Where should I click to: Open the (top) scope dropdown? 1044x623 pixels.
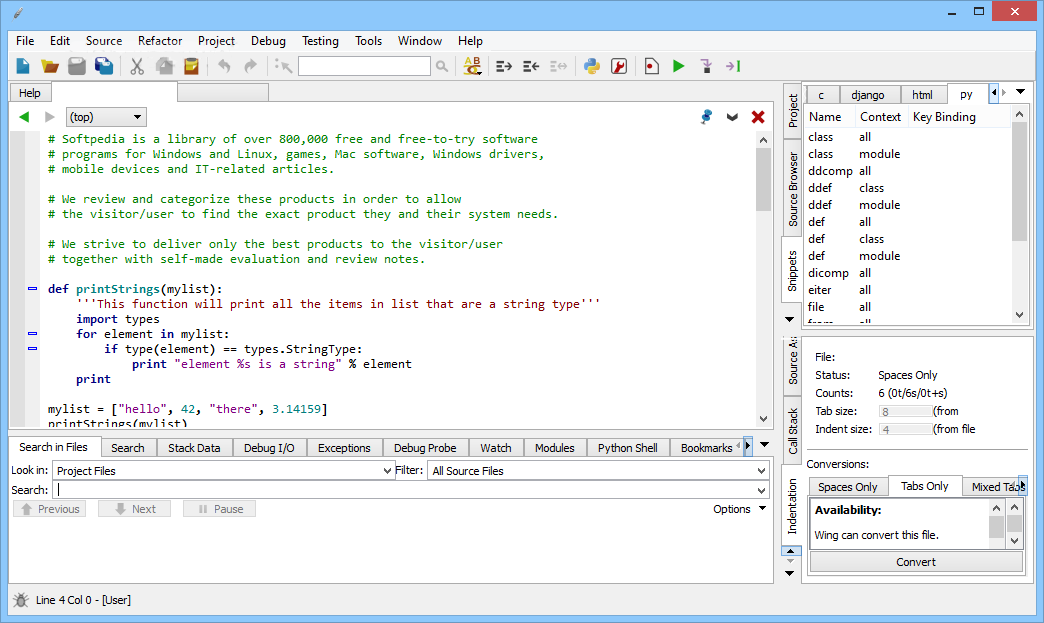pos(106,117)
